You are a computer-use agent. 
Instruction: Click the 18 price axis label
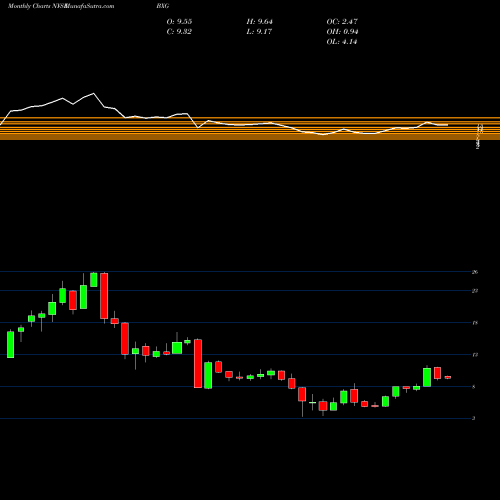(475, 323)
